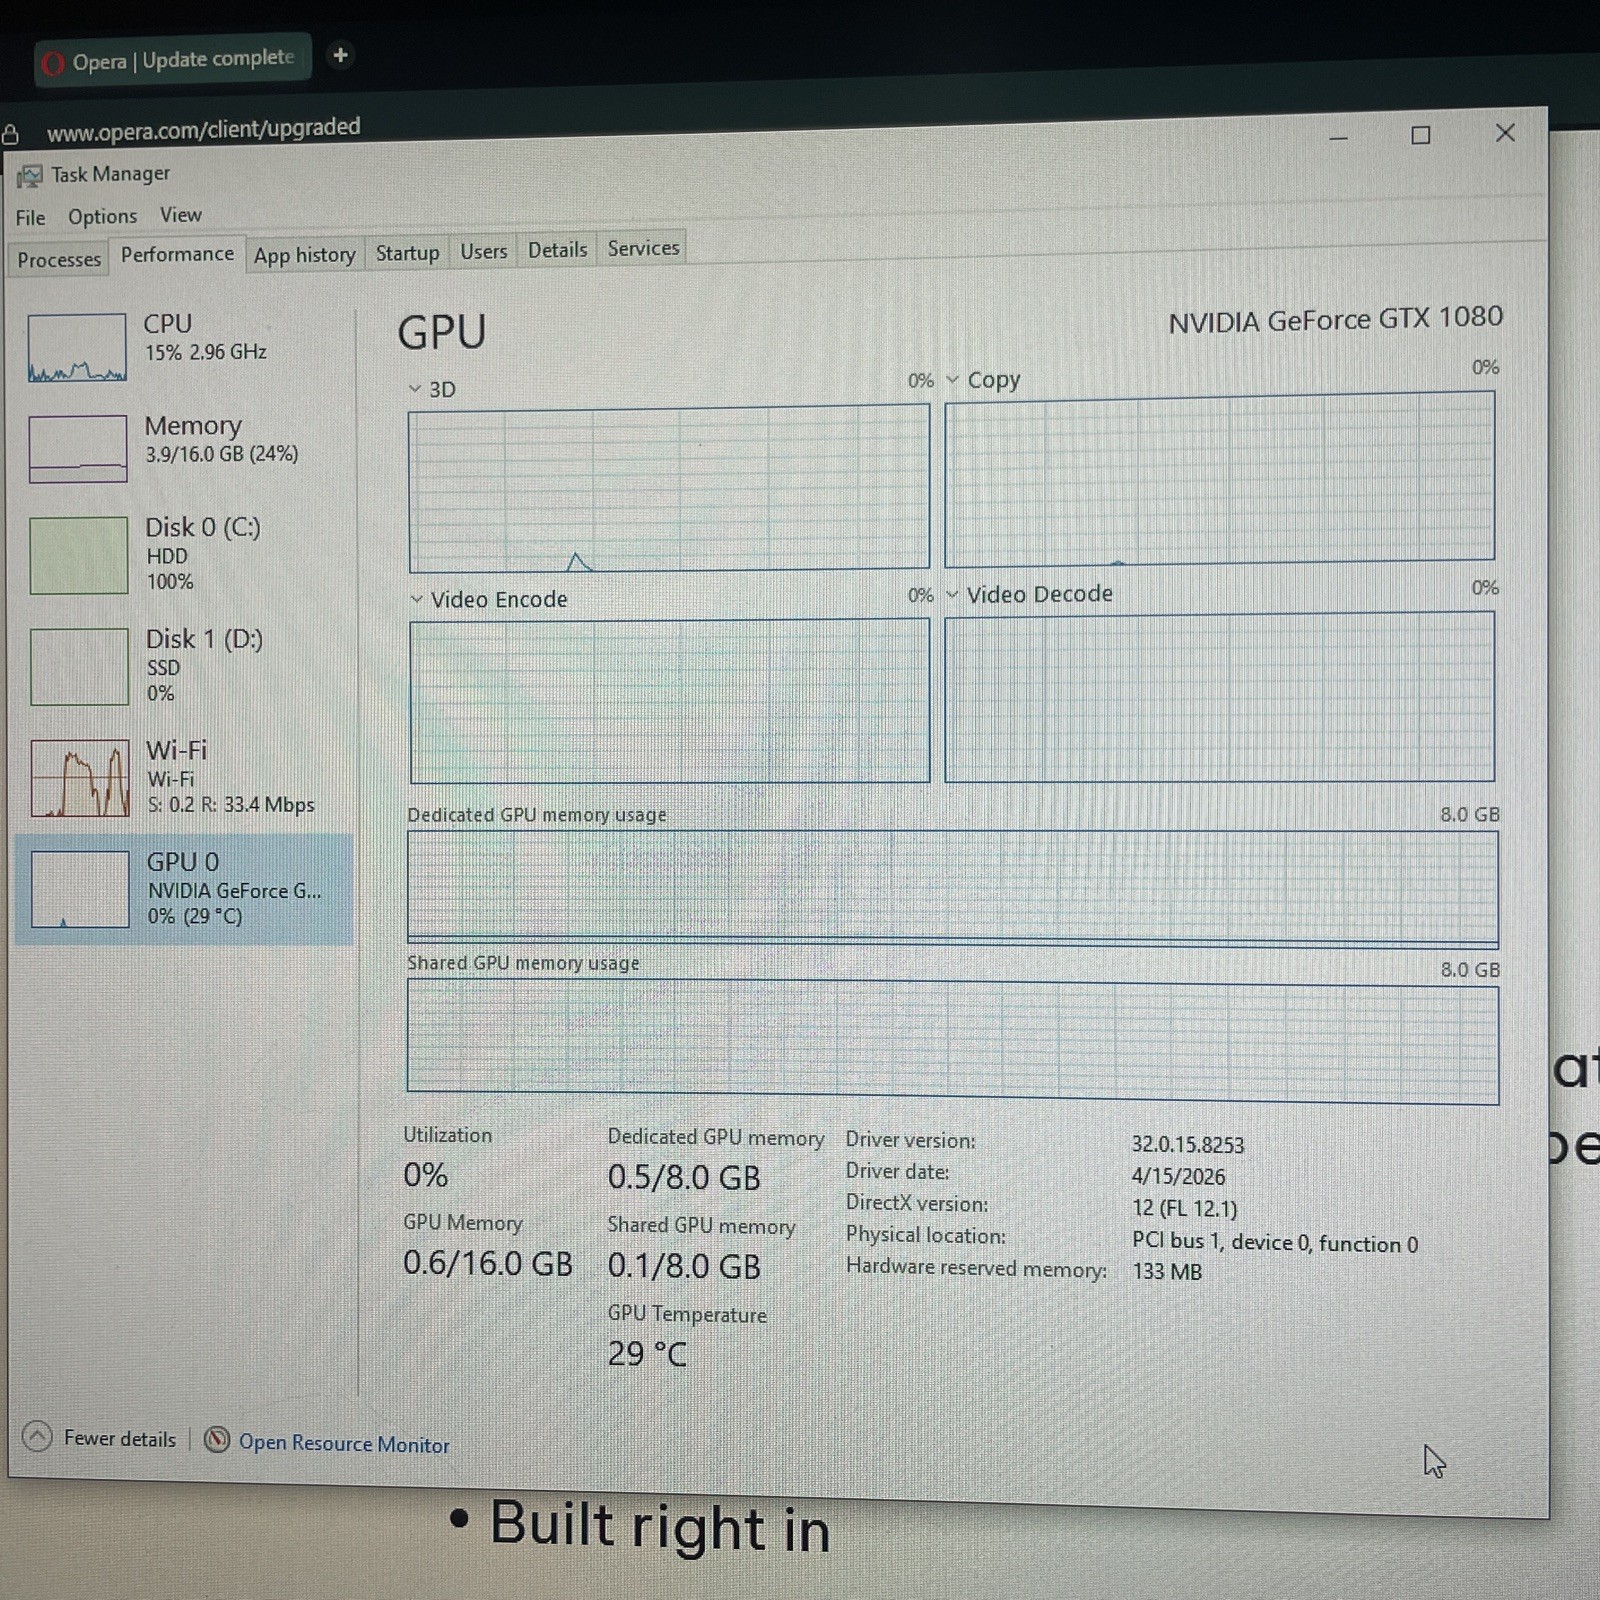
Task: Click the Resource Monitor icon
Action: click(x=216, y=1440)
